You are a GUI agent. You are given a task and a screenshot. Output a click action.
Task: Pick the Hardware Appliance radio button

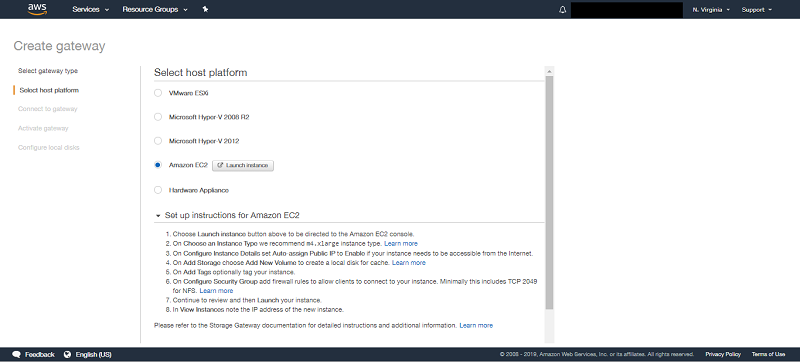pyautogui.click(x=158, y=190)
